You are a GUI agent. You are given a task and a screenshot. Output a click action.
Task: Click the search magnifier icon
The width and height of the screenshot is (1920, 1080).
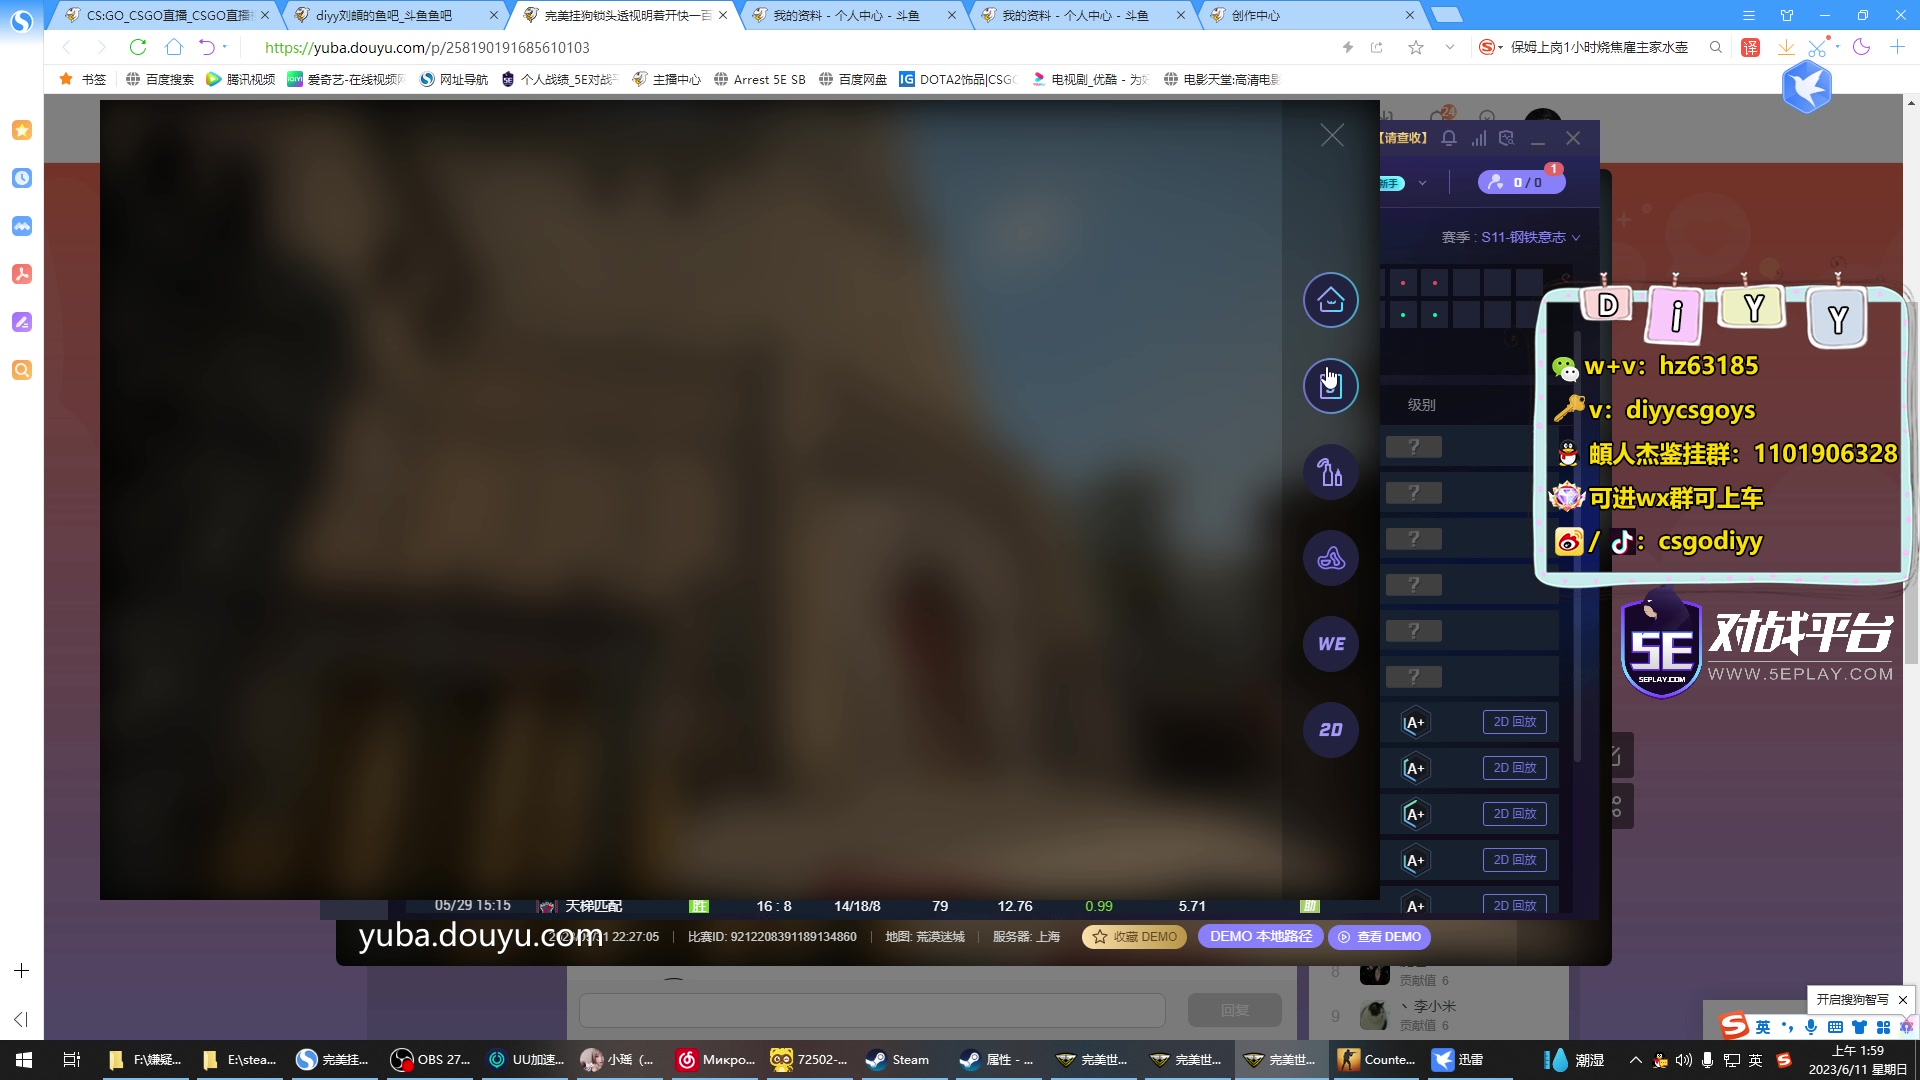click(1716, 47)
